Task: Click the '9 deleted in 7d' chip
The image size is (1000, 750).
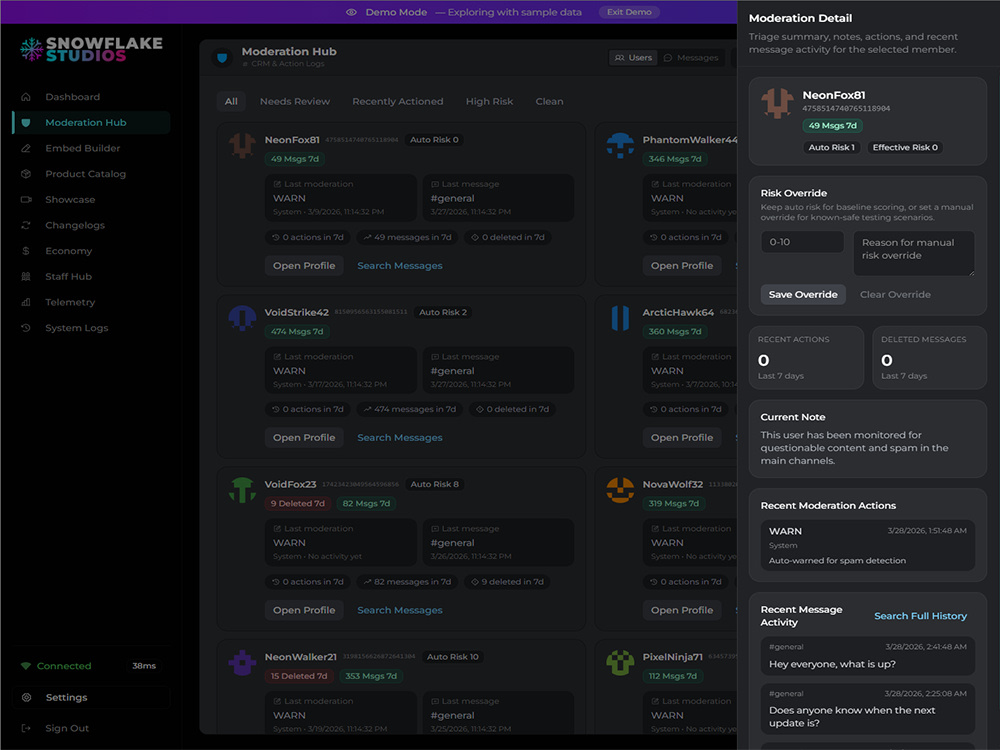Action: [507, 582]
